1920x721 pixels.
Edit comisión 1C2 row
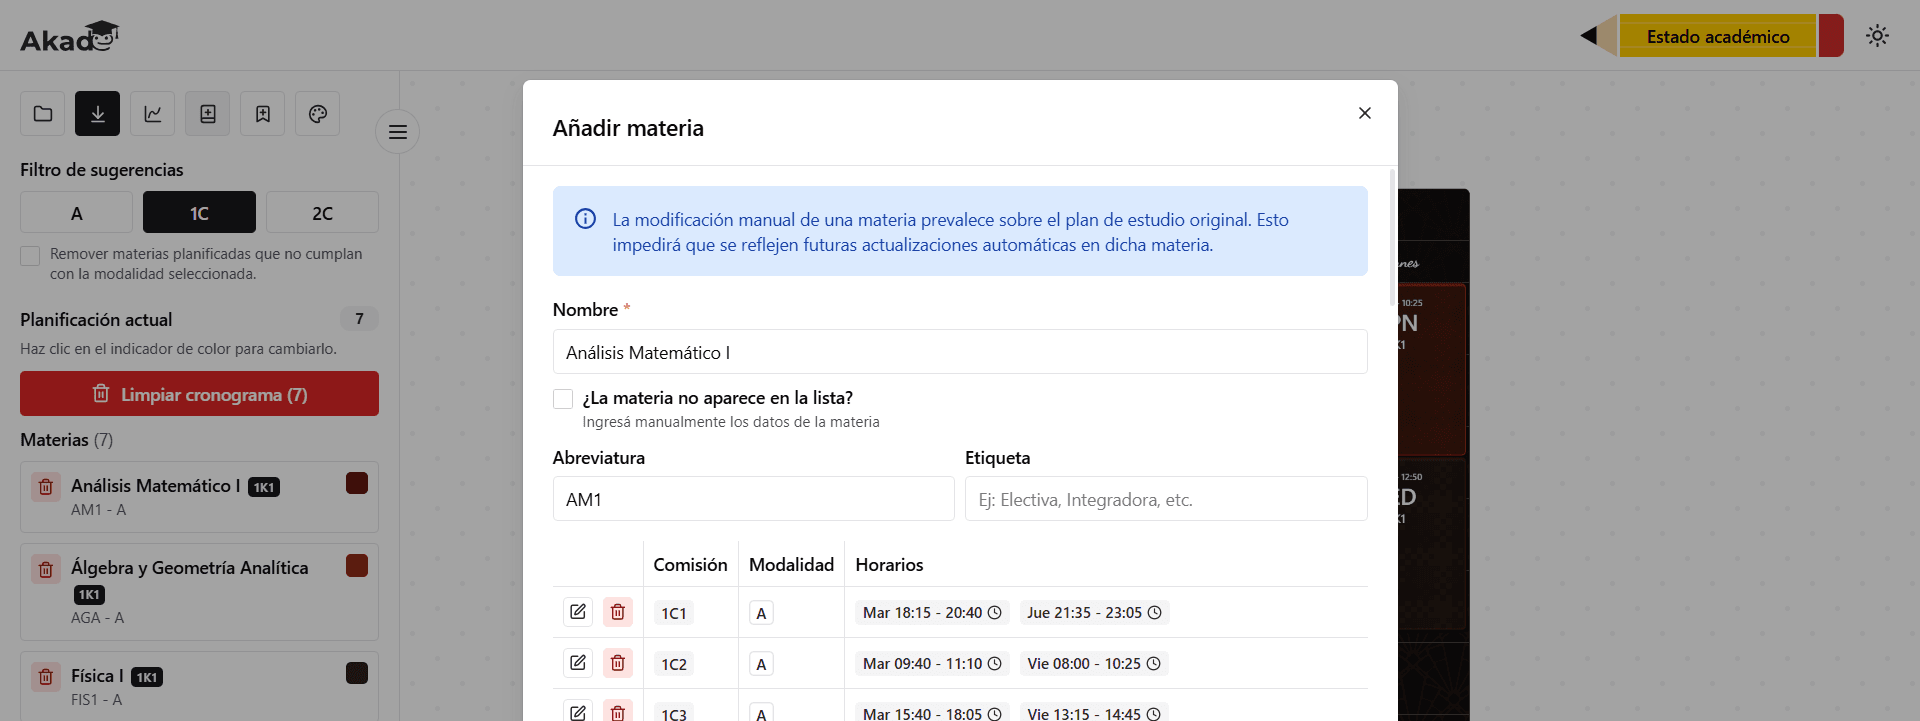(x=578, y=663)
